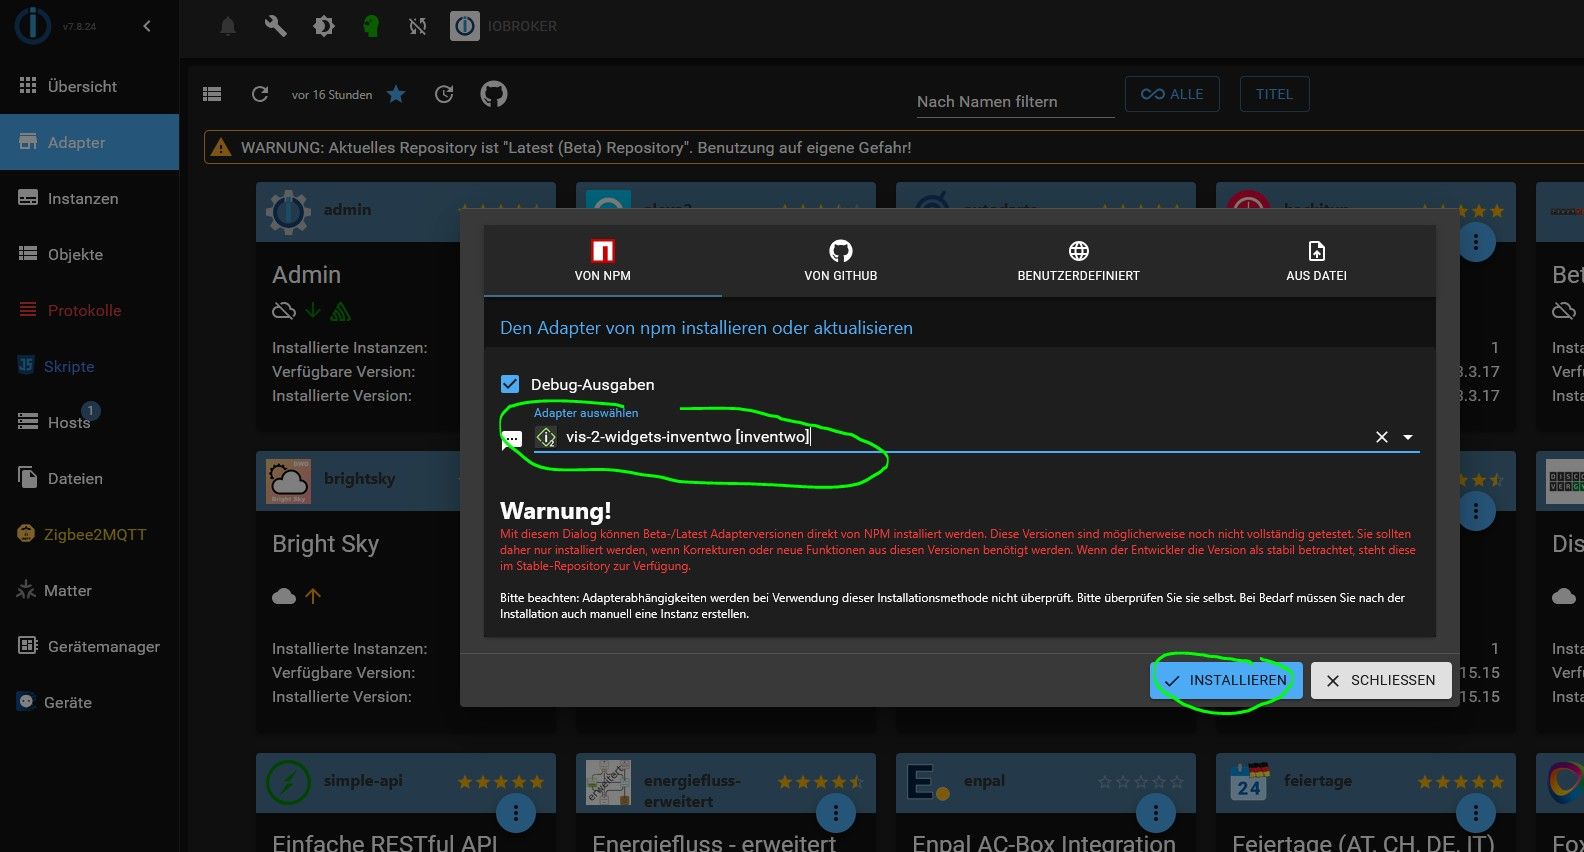The height and width of the screenshot is (852, 1584).
Task: Click the warning triangle icon in banner
Action: point(221,147)
